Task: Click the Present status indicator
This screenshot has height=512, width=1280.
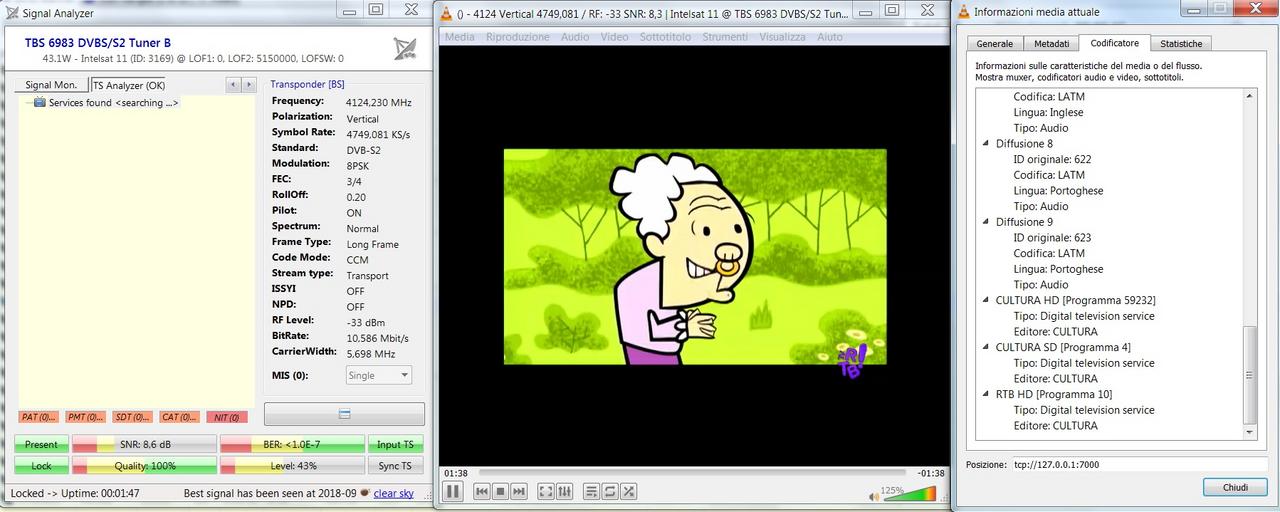Action: [41, 444]
